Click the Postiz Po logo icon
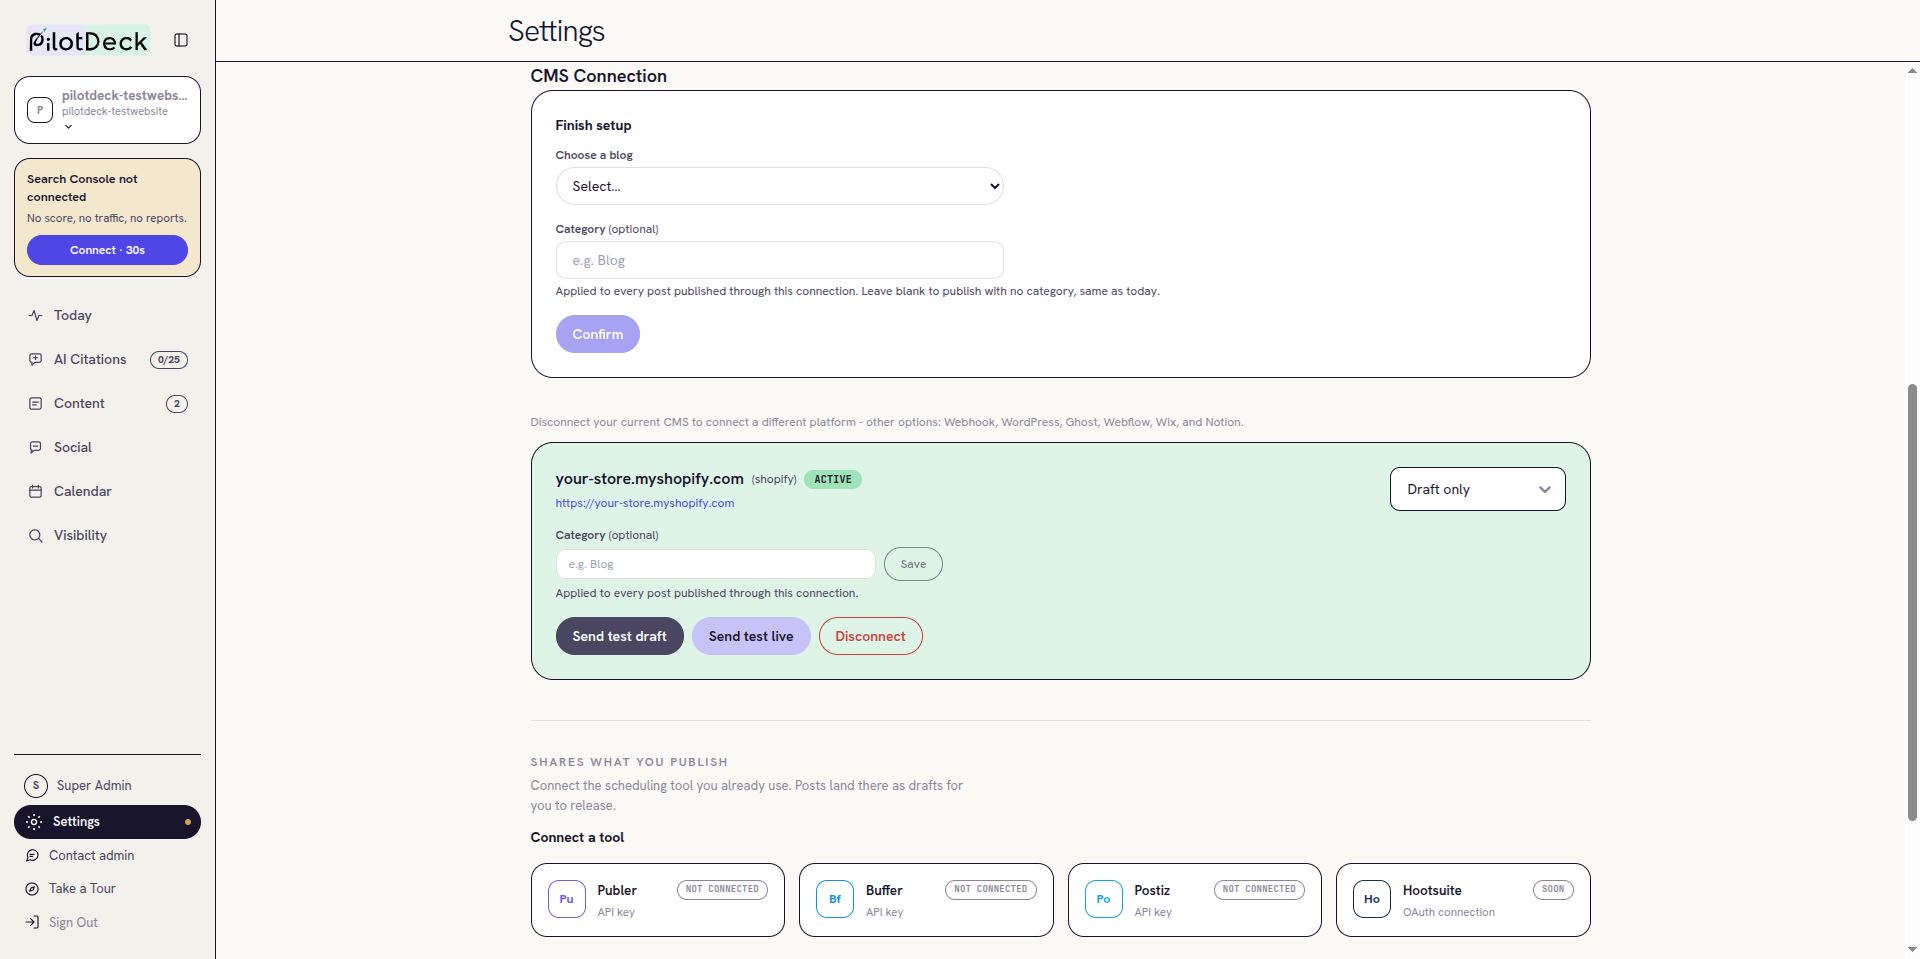Viewport: 1920px width, 959px height. [x=1104, y=899]
